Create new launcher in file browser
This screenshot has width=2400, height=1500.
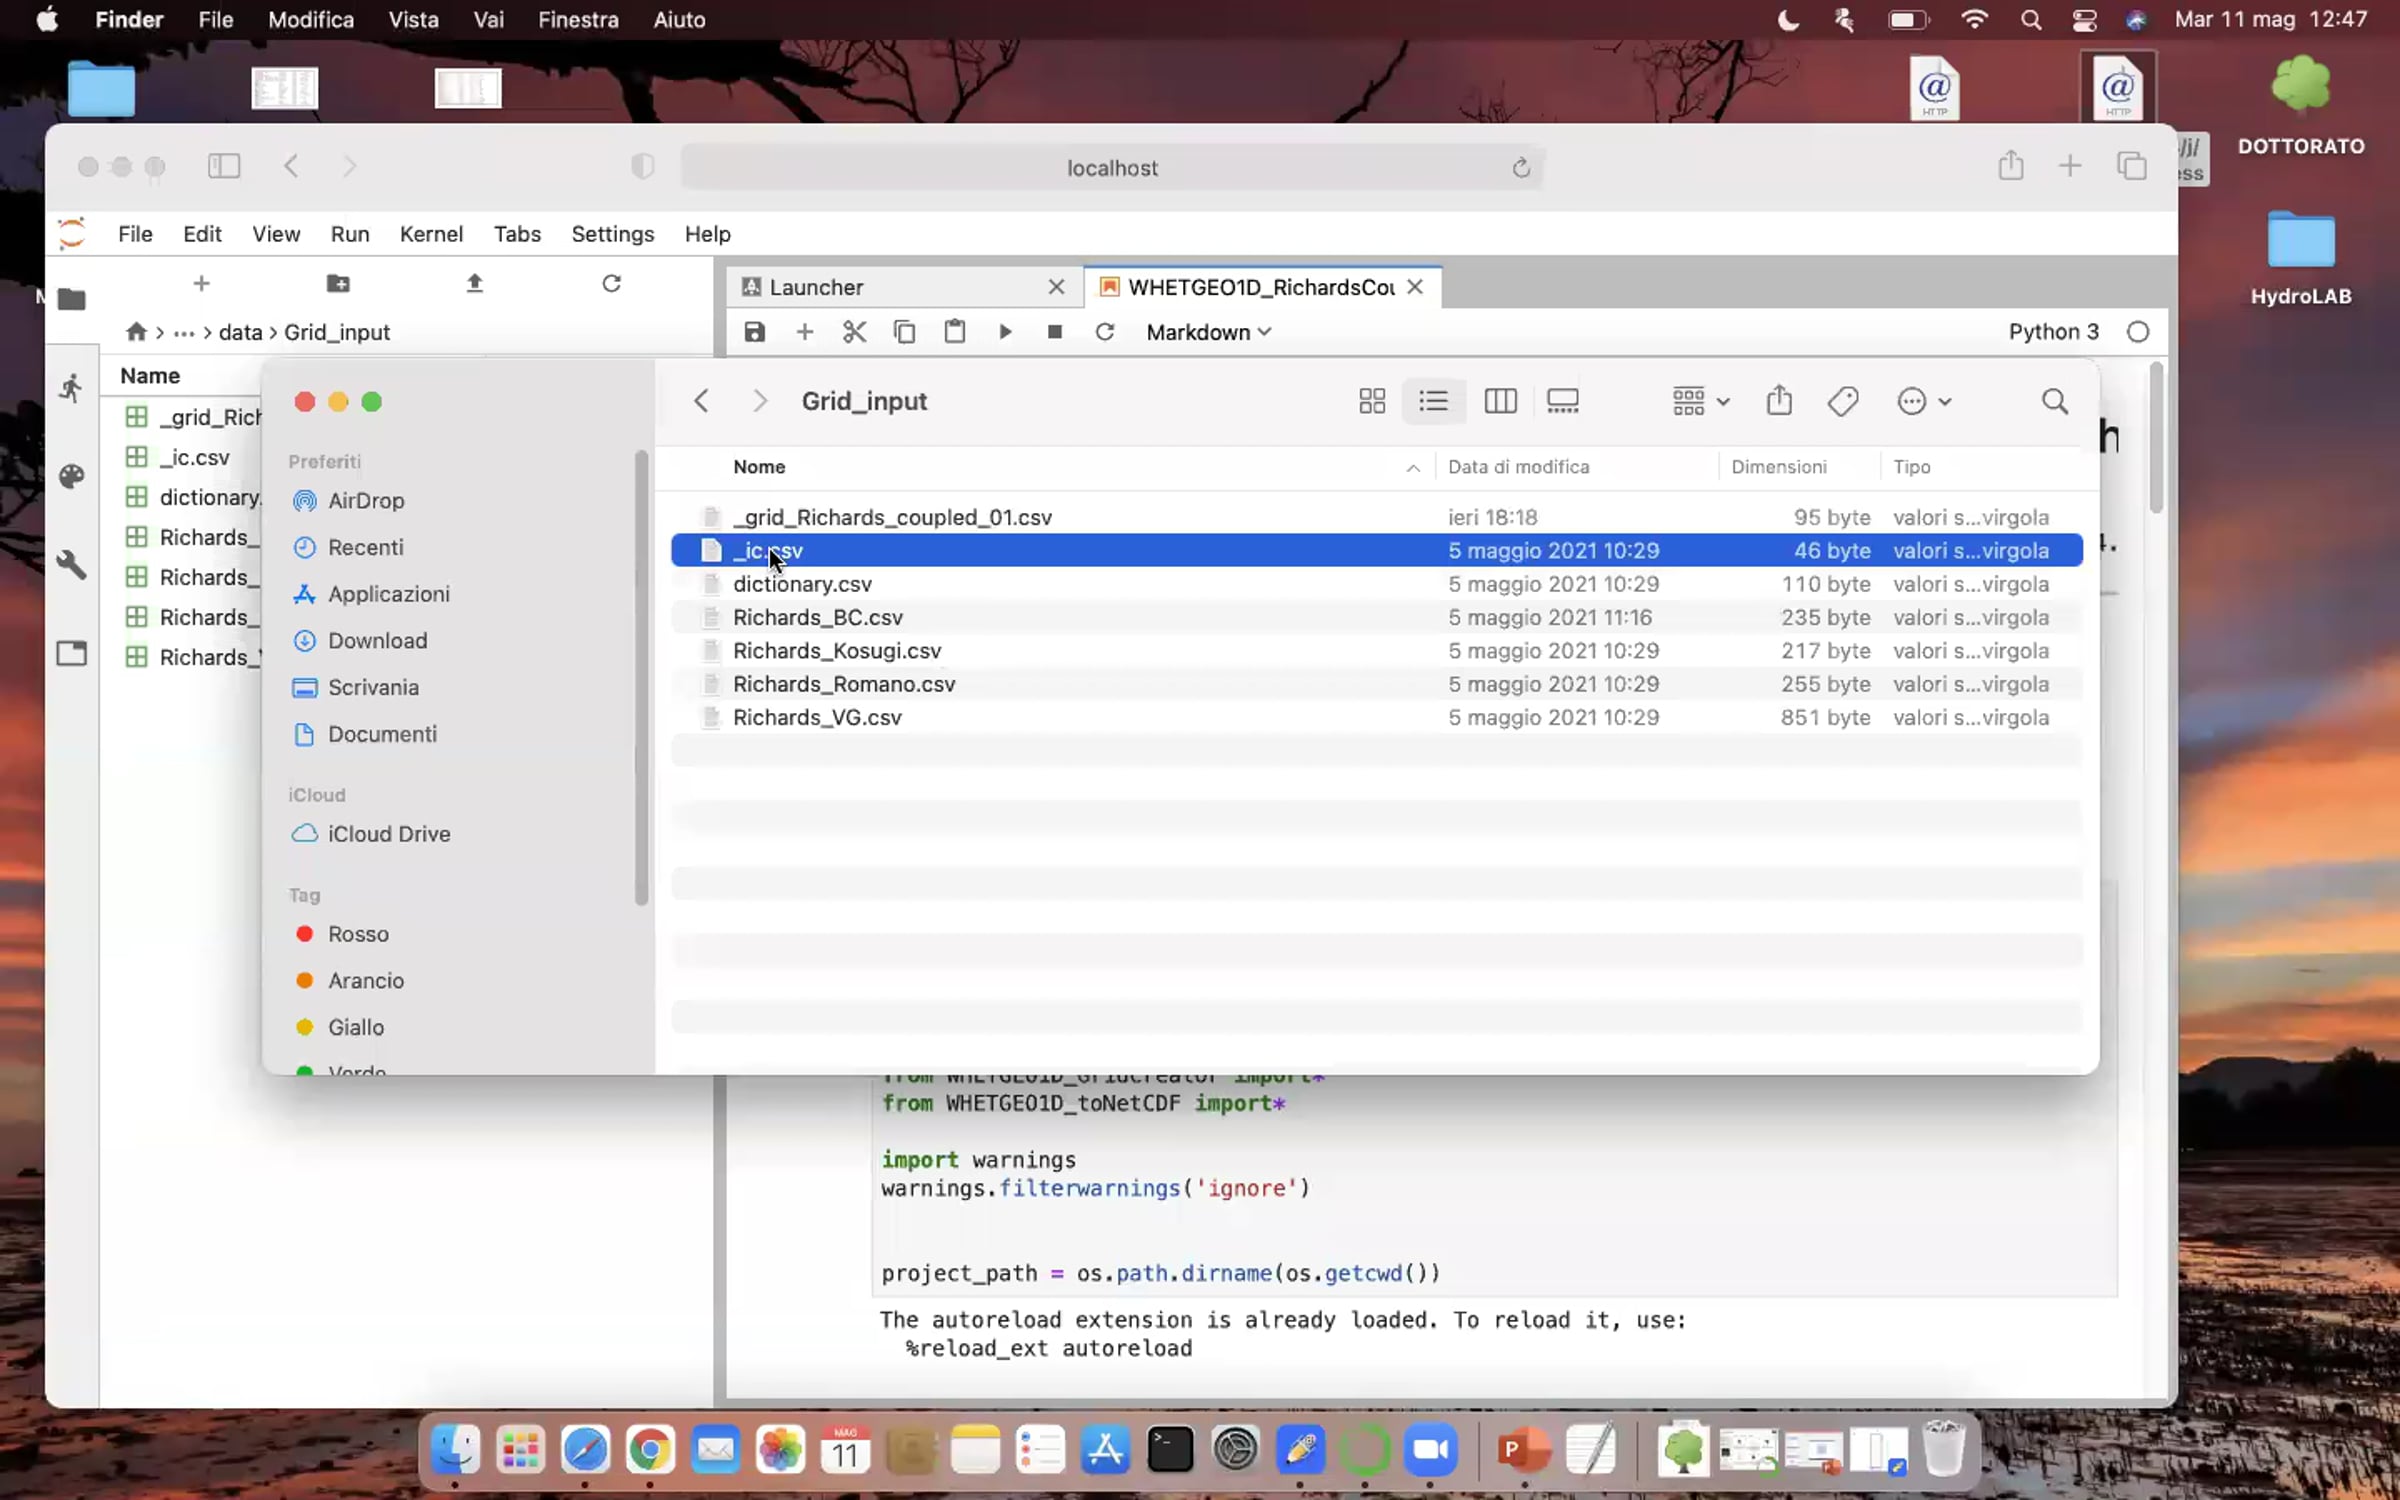201,284
